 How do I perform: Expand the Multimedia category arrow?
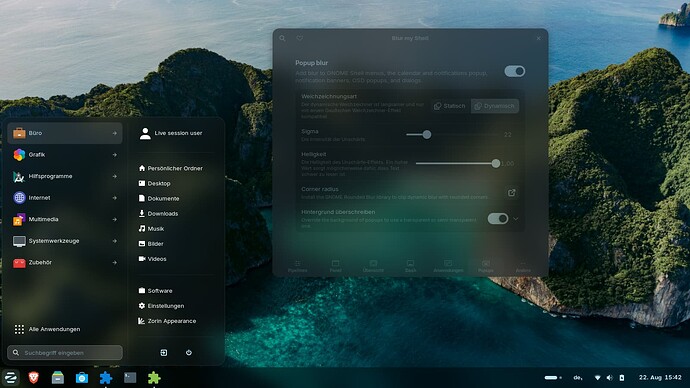(114, 220)
